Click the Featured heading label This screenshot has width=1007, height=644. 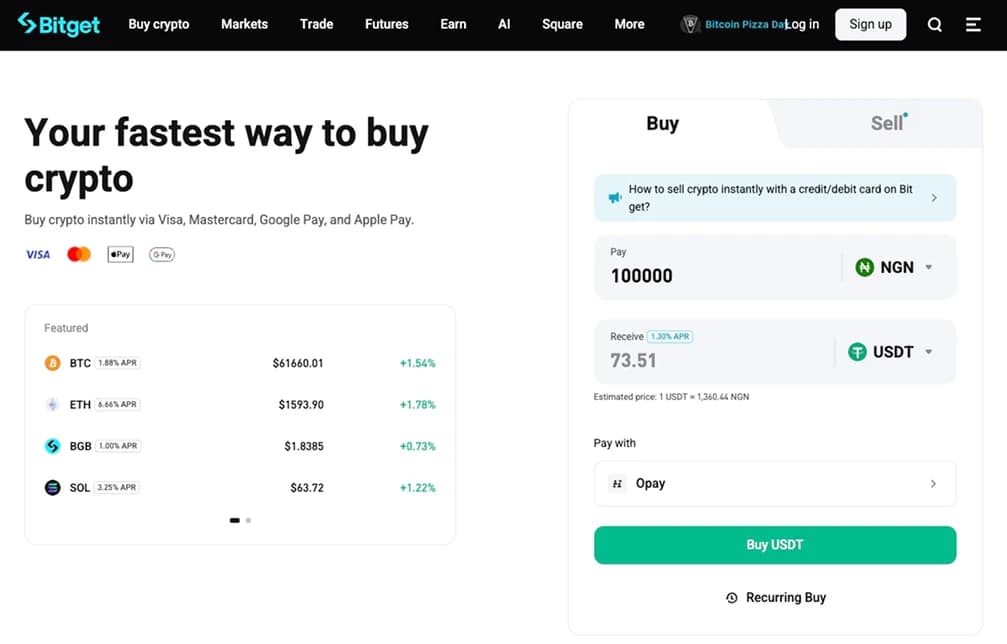point(66,328)
